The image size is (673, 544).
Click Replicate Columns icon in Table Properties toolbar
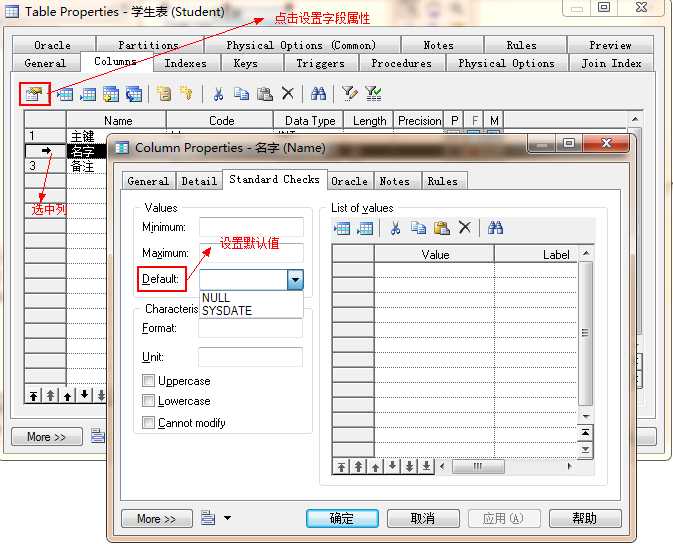[133, 94]
